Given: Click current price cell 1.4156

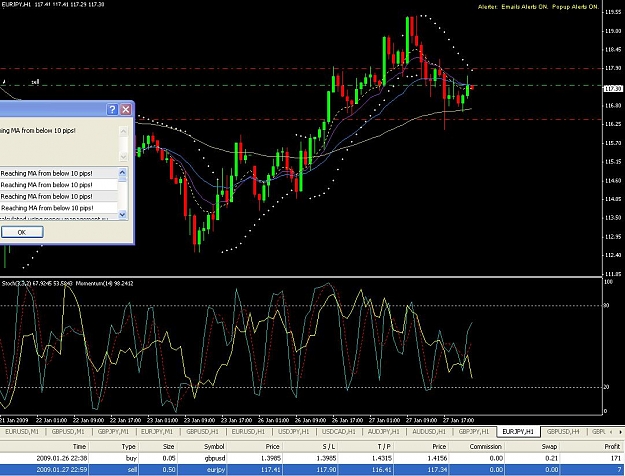Looking at the screenshot, I should coord(437,458).
